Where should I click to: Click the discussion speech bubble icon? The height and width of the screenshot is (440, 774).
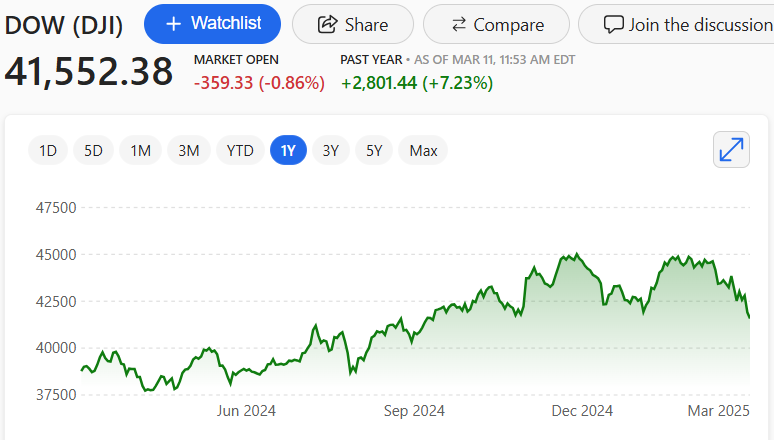pyautogui.click(x=613, y=24)
